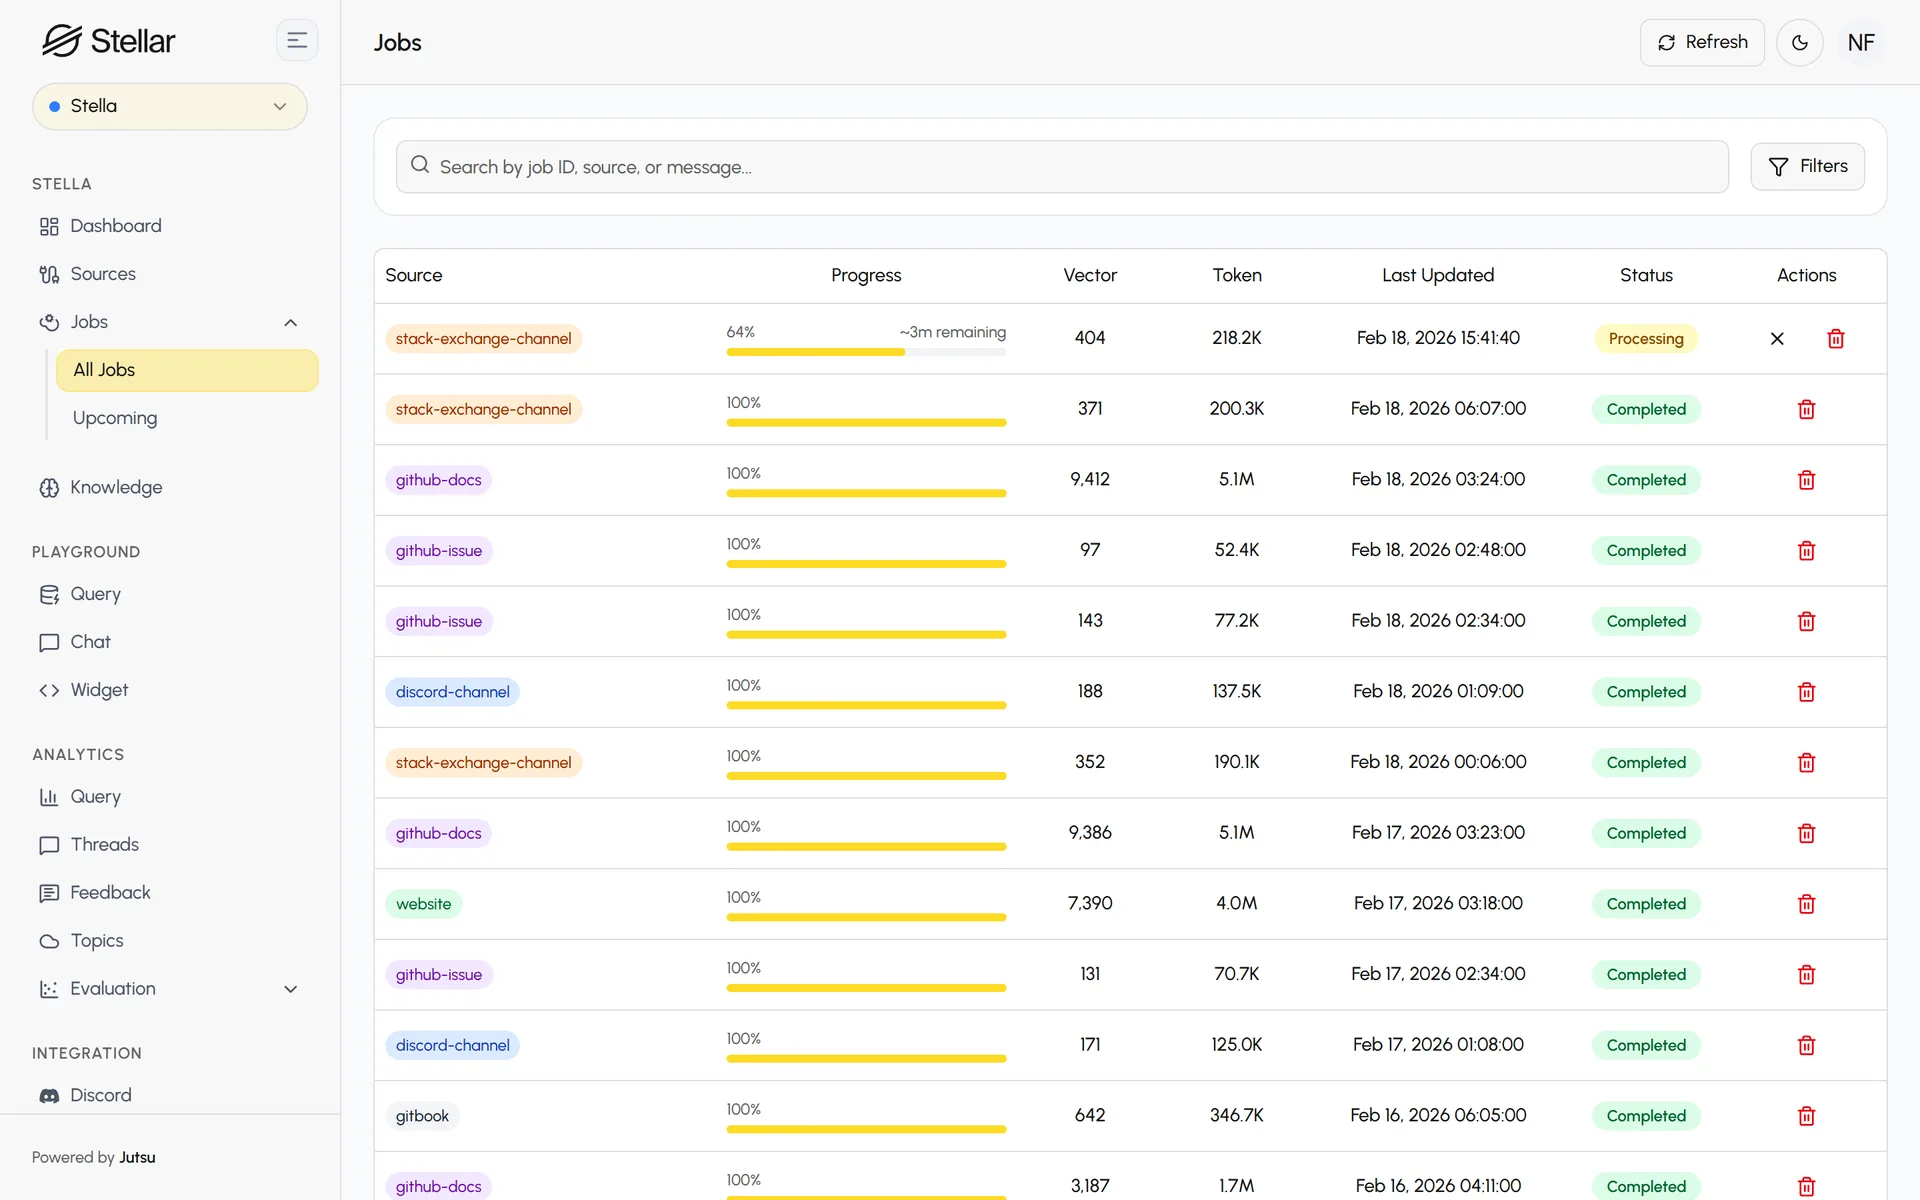The image size is (1920, 1200).
Task: Delete the processing job at 15:41:40
Action: (1836, 339)
